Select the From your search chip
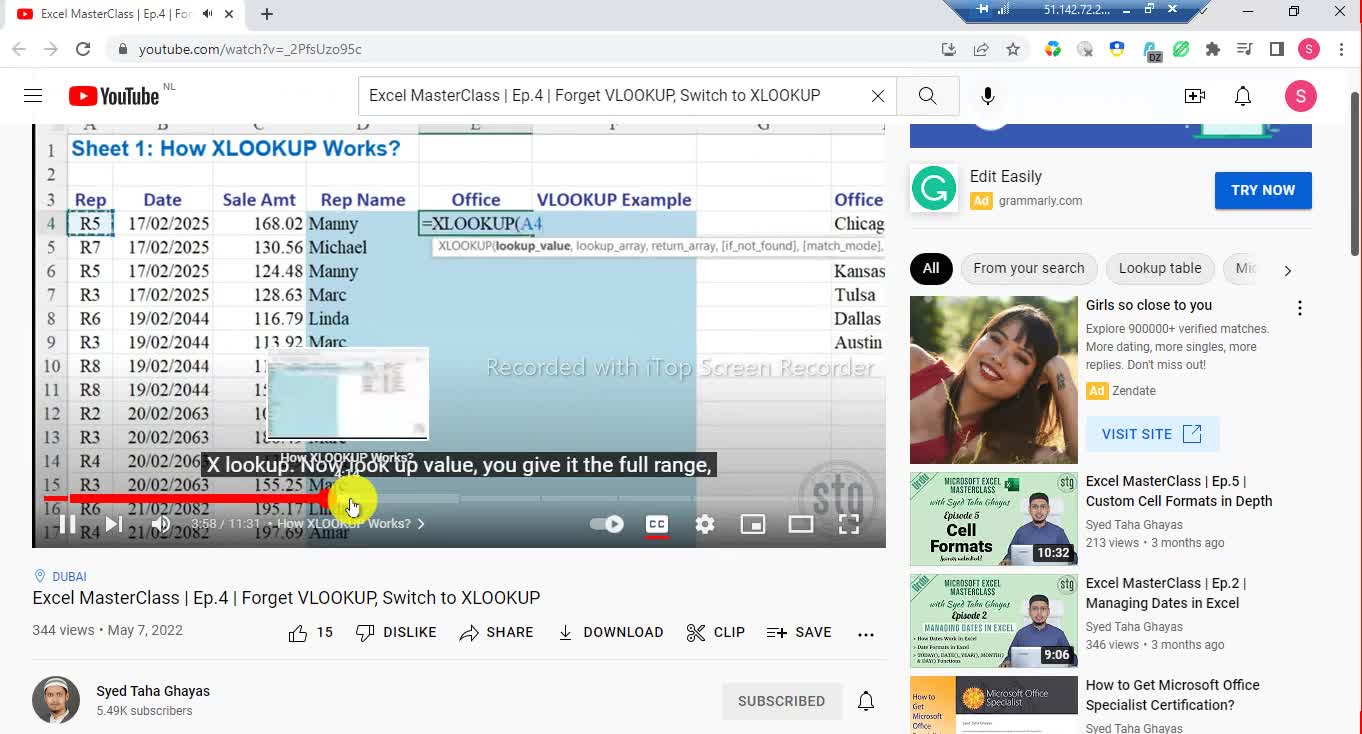Screen dimensions: 1362x734 1028,269
